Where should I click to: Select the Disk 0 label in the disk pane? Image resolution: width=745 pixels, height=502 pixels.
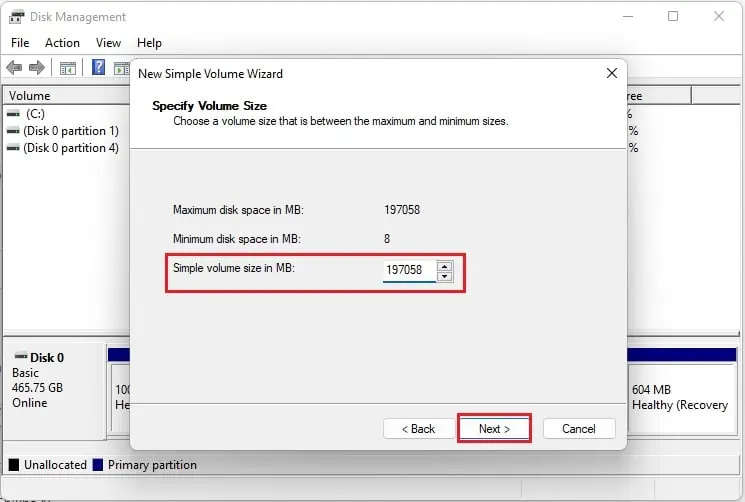point(47,357)
